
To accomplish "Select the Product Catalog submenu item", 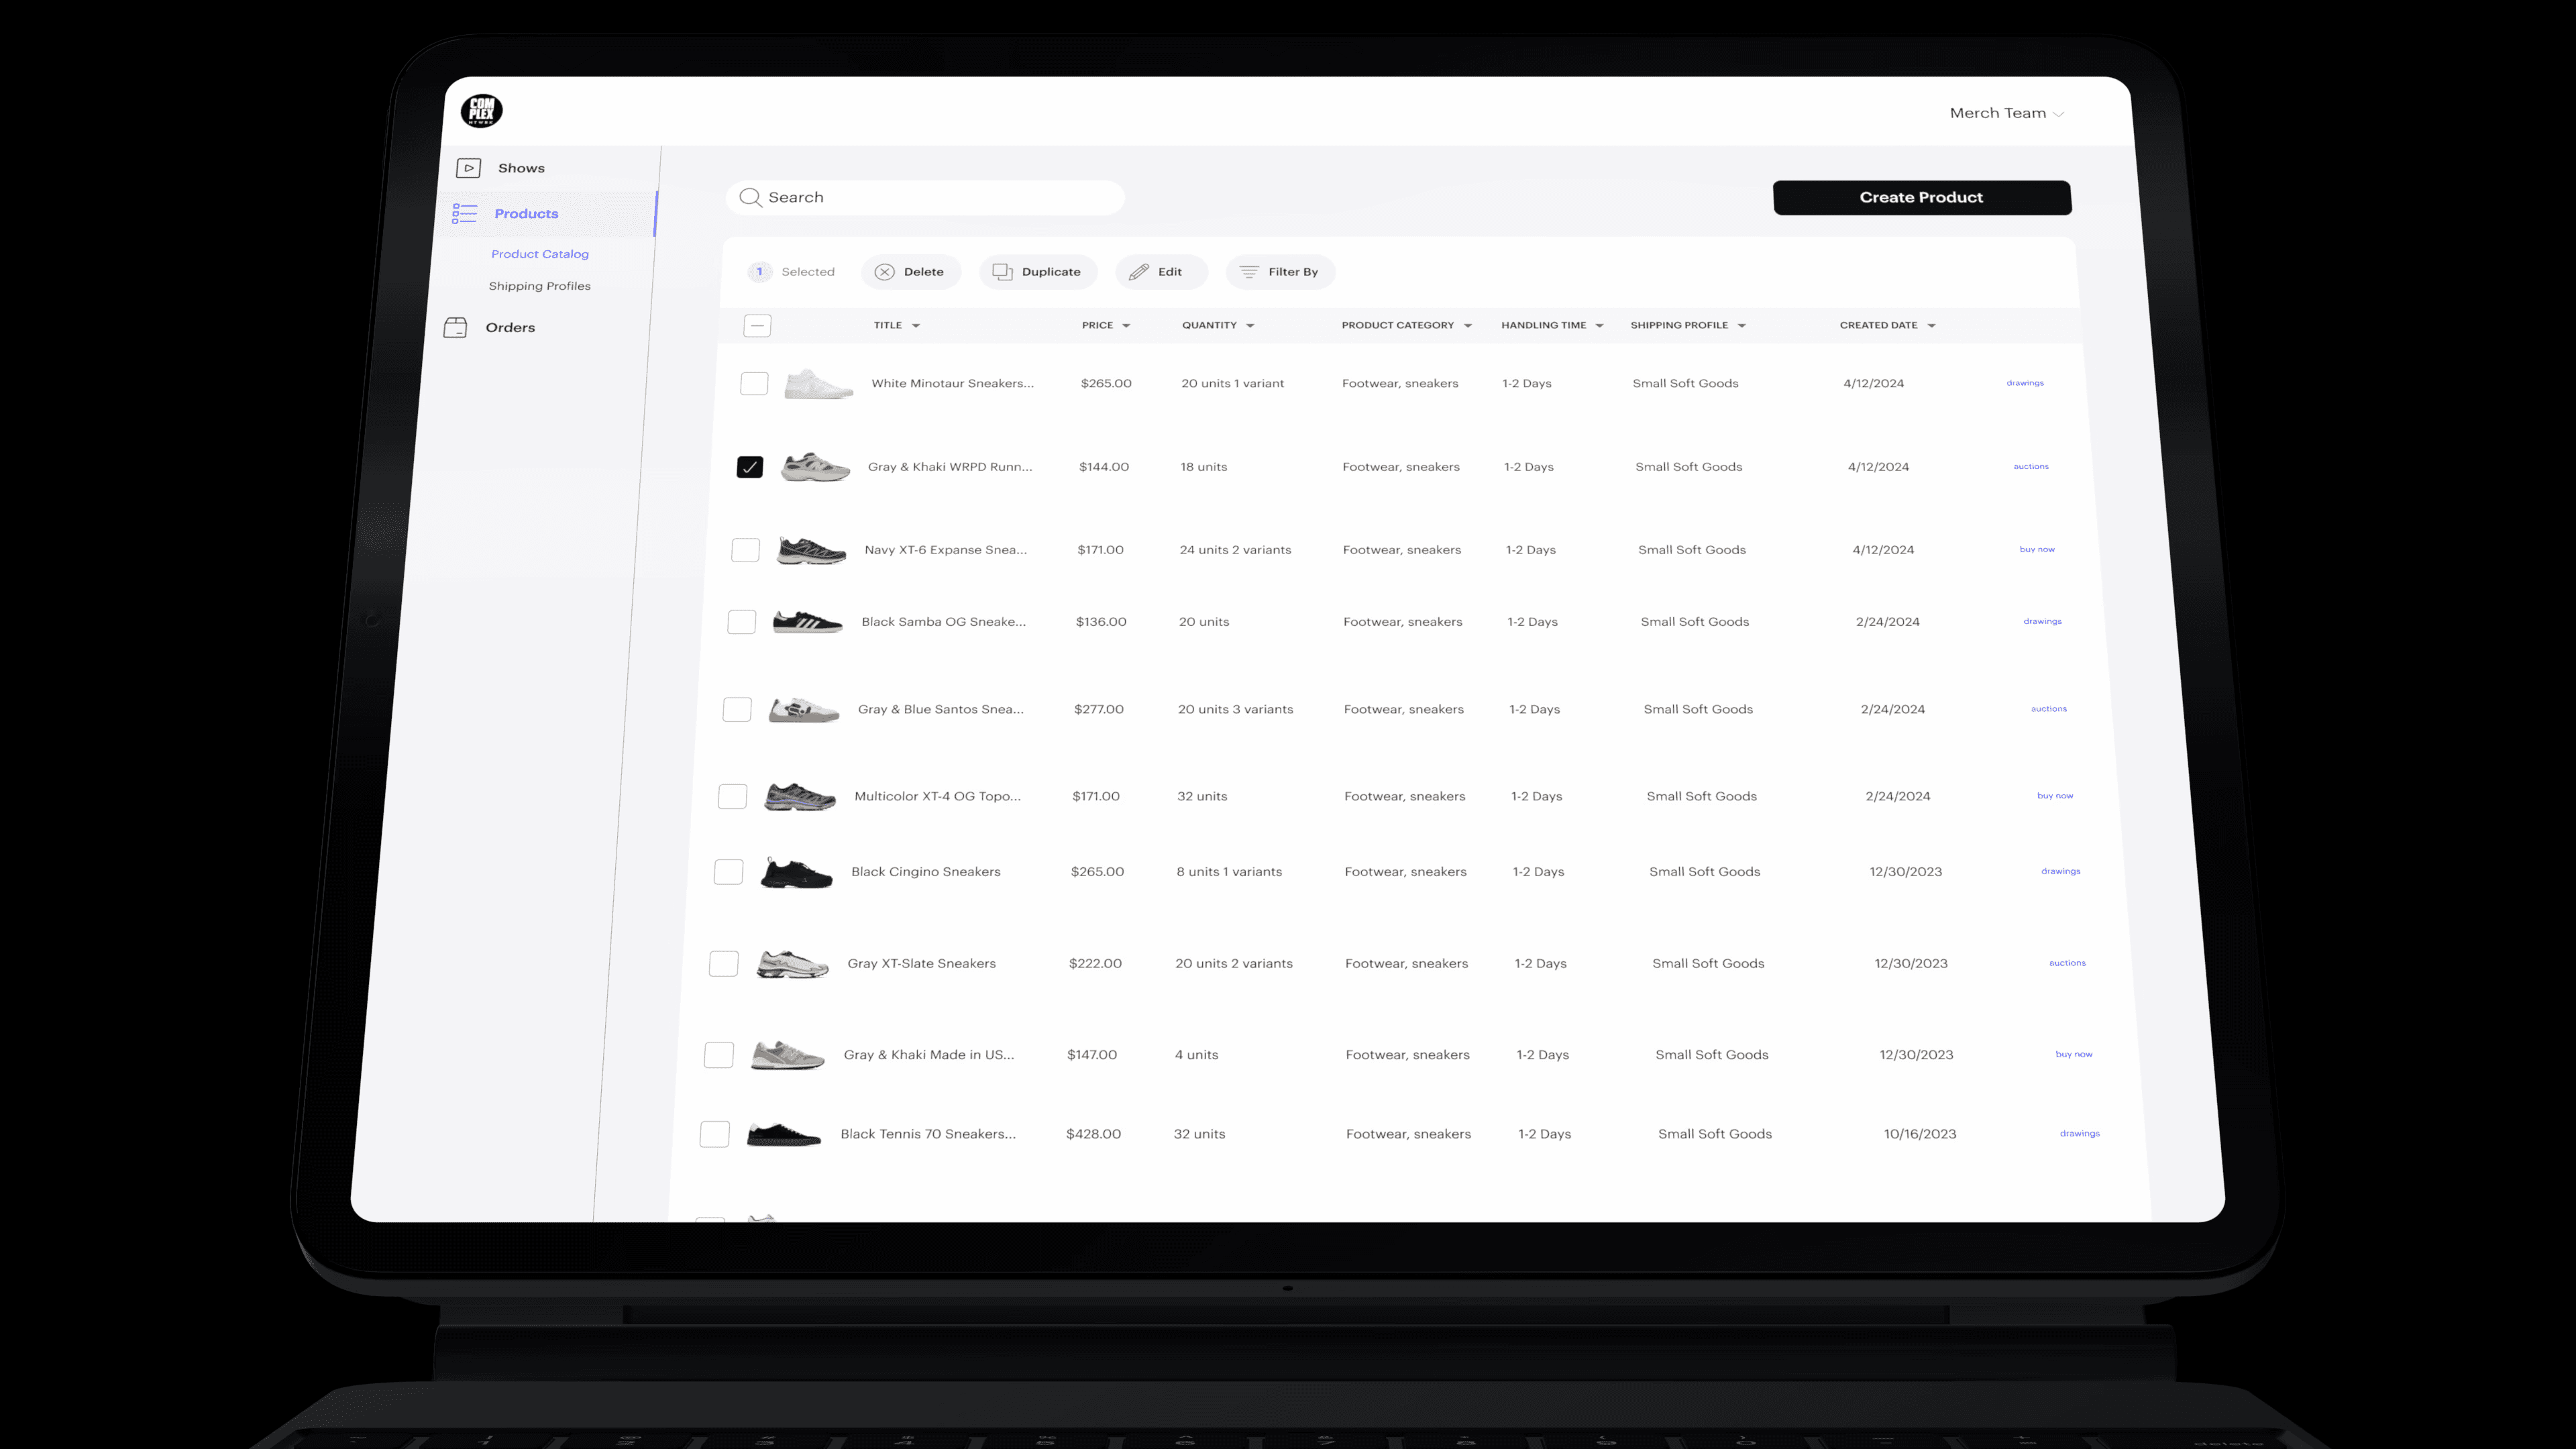I will click(539, 254).
